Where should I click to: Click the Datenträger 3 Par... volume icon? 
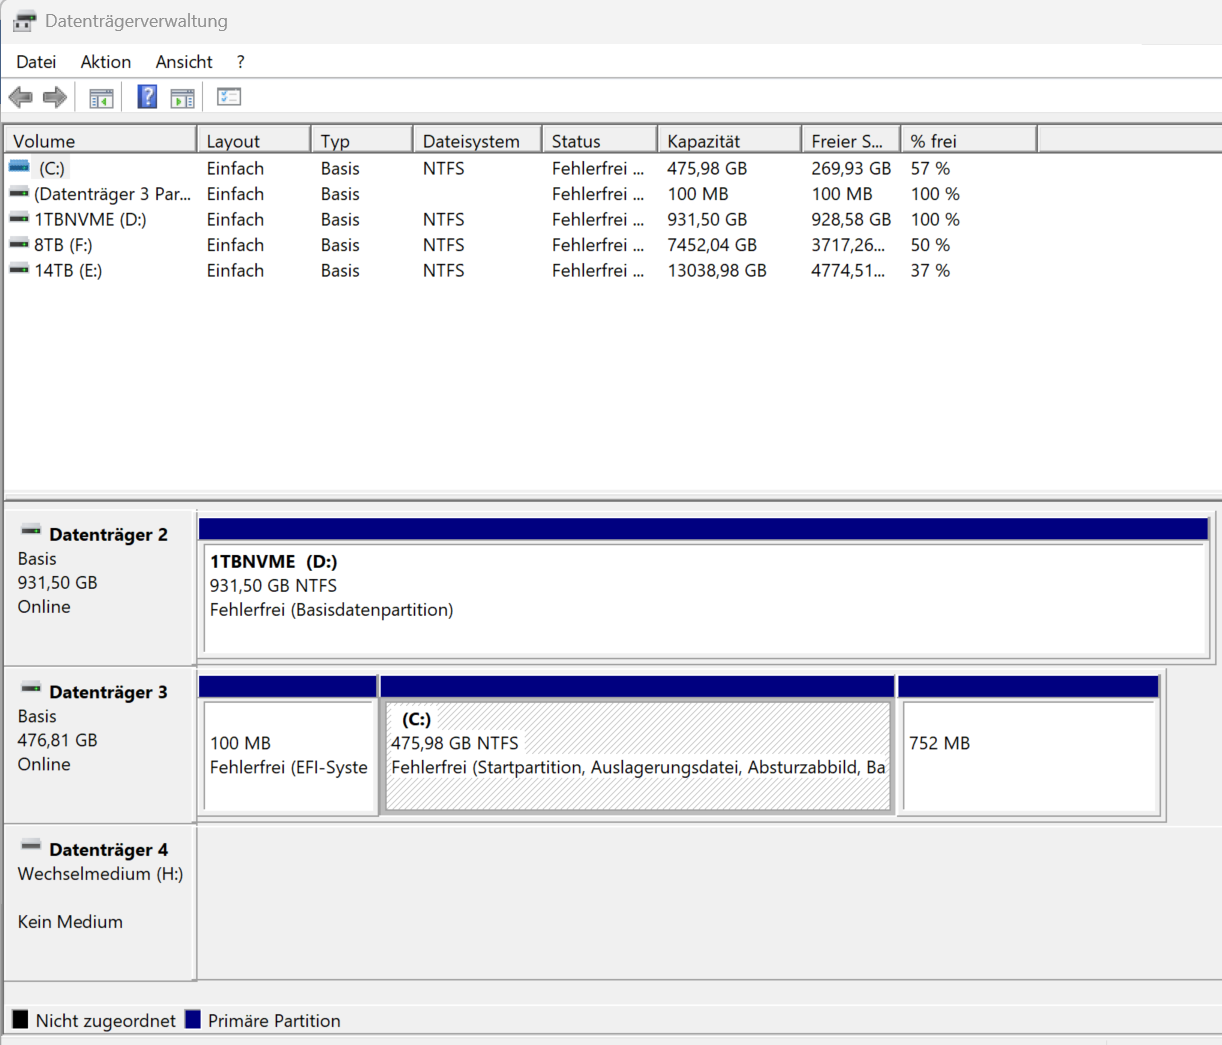click(19, 193)
